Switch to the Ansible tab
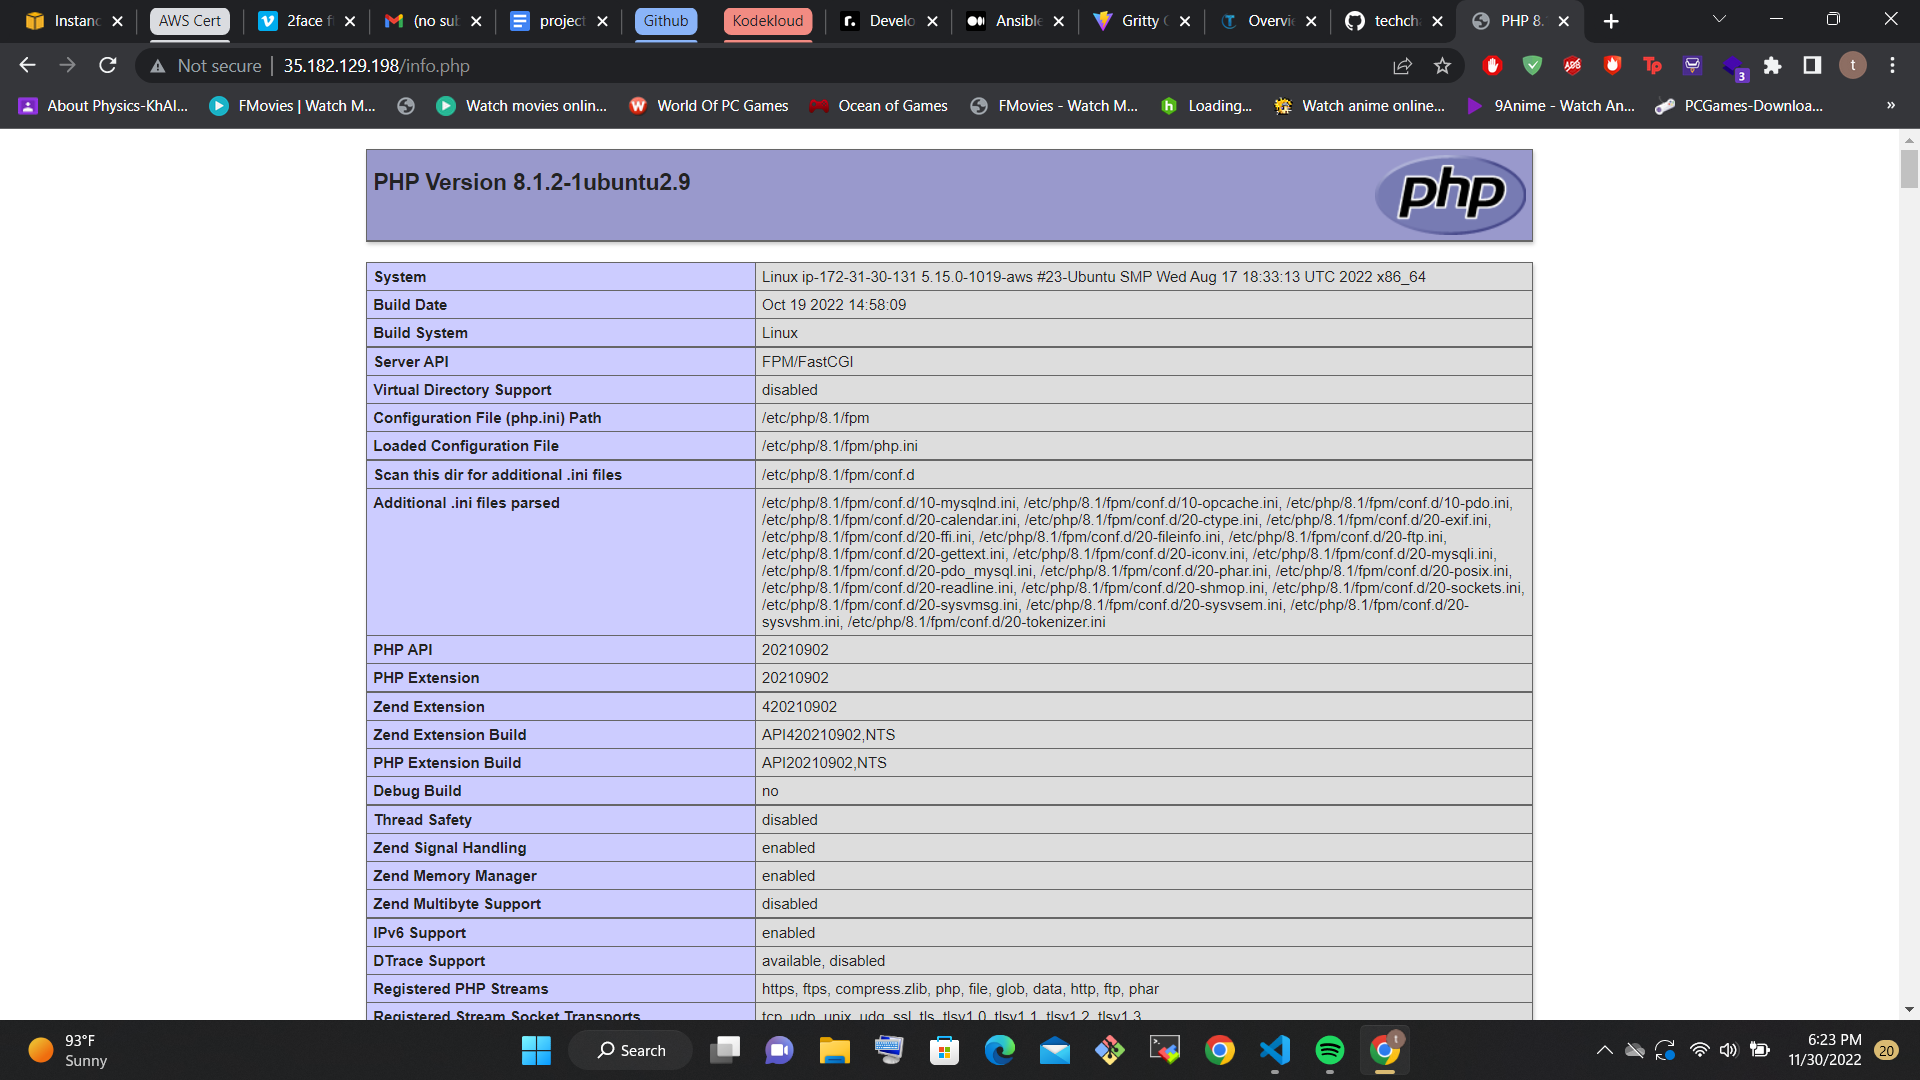The height and width of the screenshot is (1080, 1920). [1017, 21]
